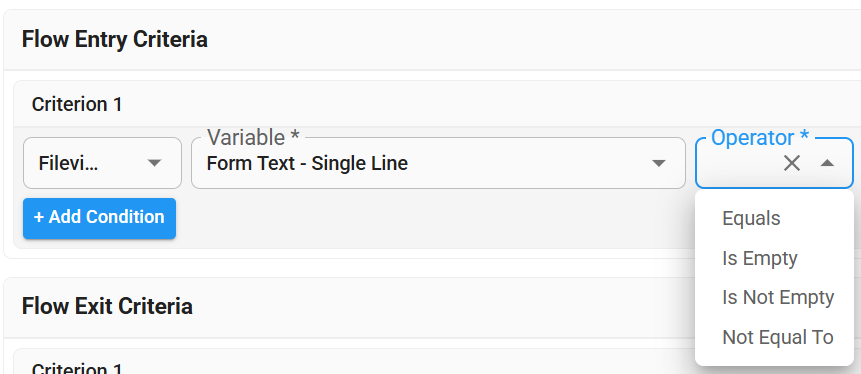
Task: Open the Filevi... source dropdown
Action: (x=102, y=163)
